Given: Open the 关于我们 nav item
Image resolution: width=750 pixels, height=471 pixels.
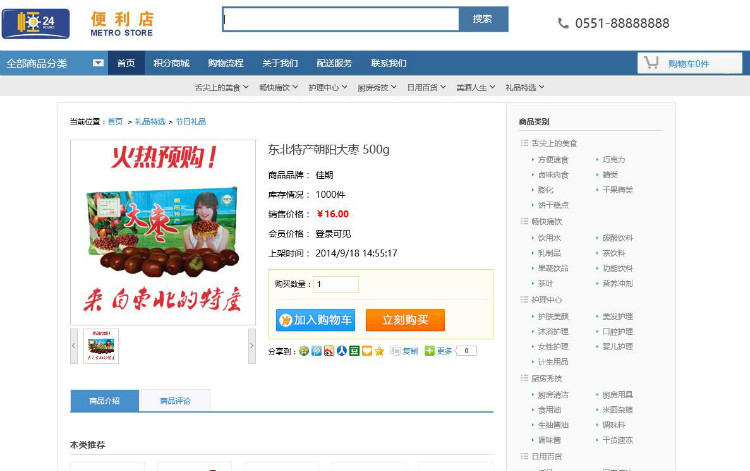Looking at the screenshot, I should tap(280, 63).
